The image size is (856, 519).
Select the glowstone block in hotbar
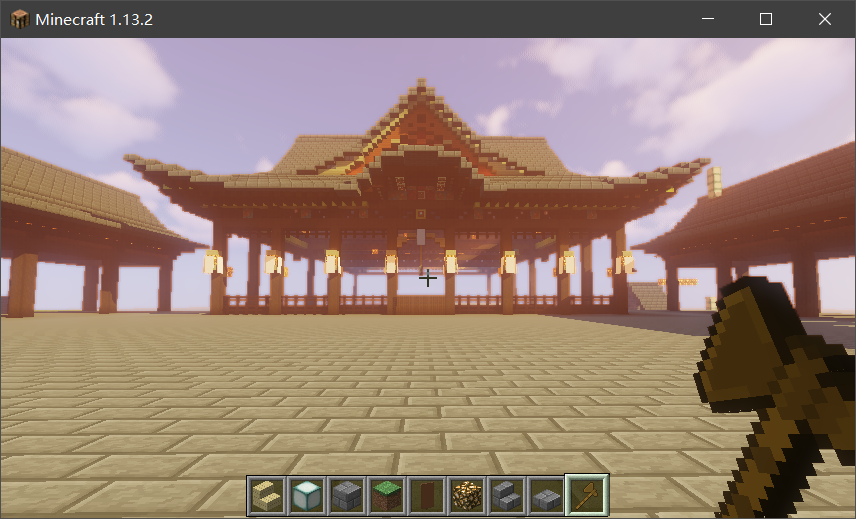pos(467,495)
